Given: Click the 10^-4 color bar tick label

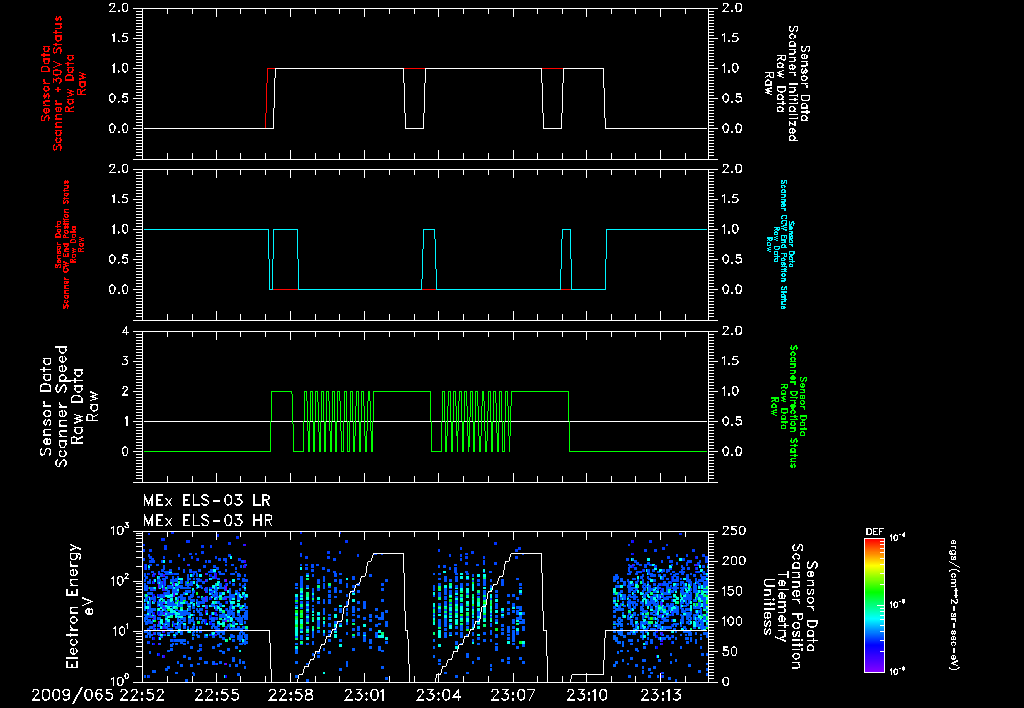Looking at the screenshot, I should [897, 538].
